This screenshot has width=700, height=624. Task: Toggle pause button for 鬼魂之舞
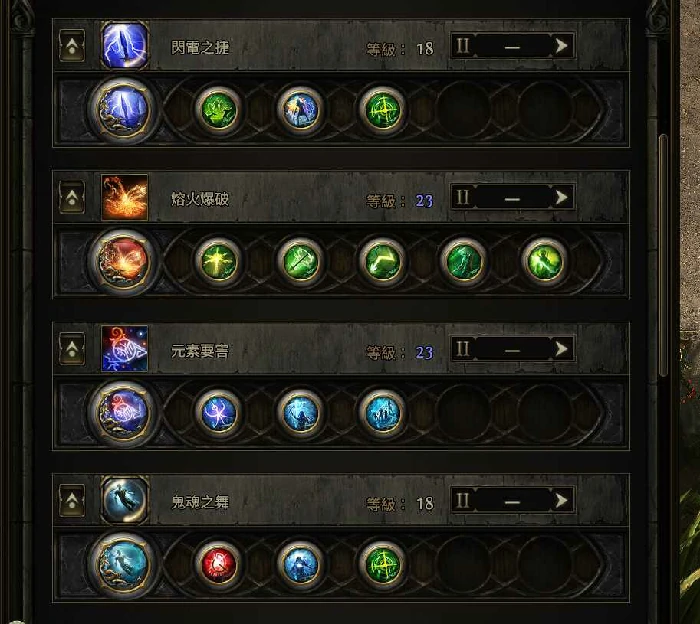coord(462,500)
